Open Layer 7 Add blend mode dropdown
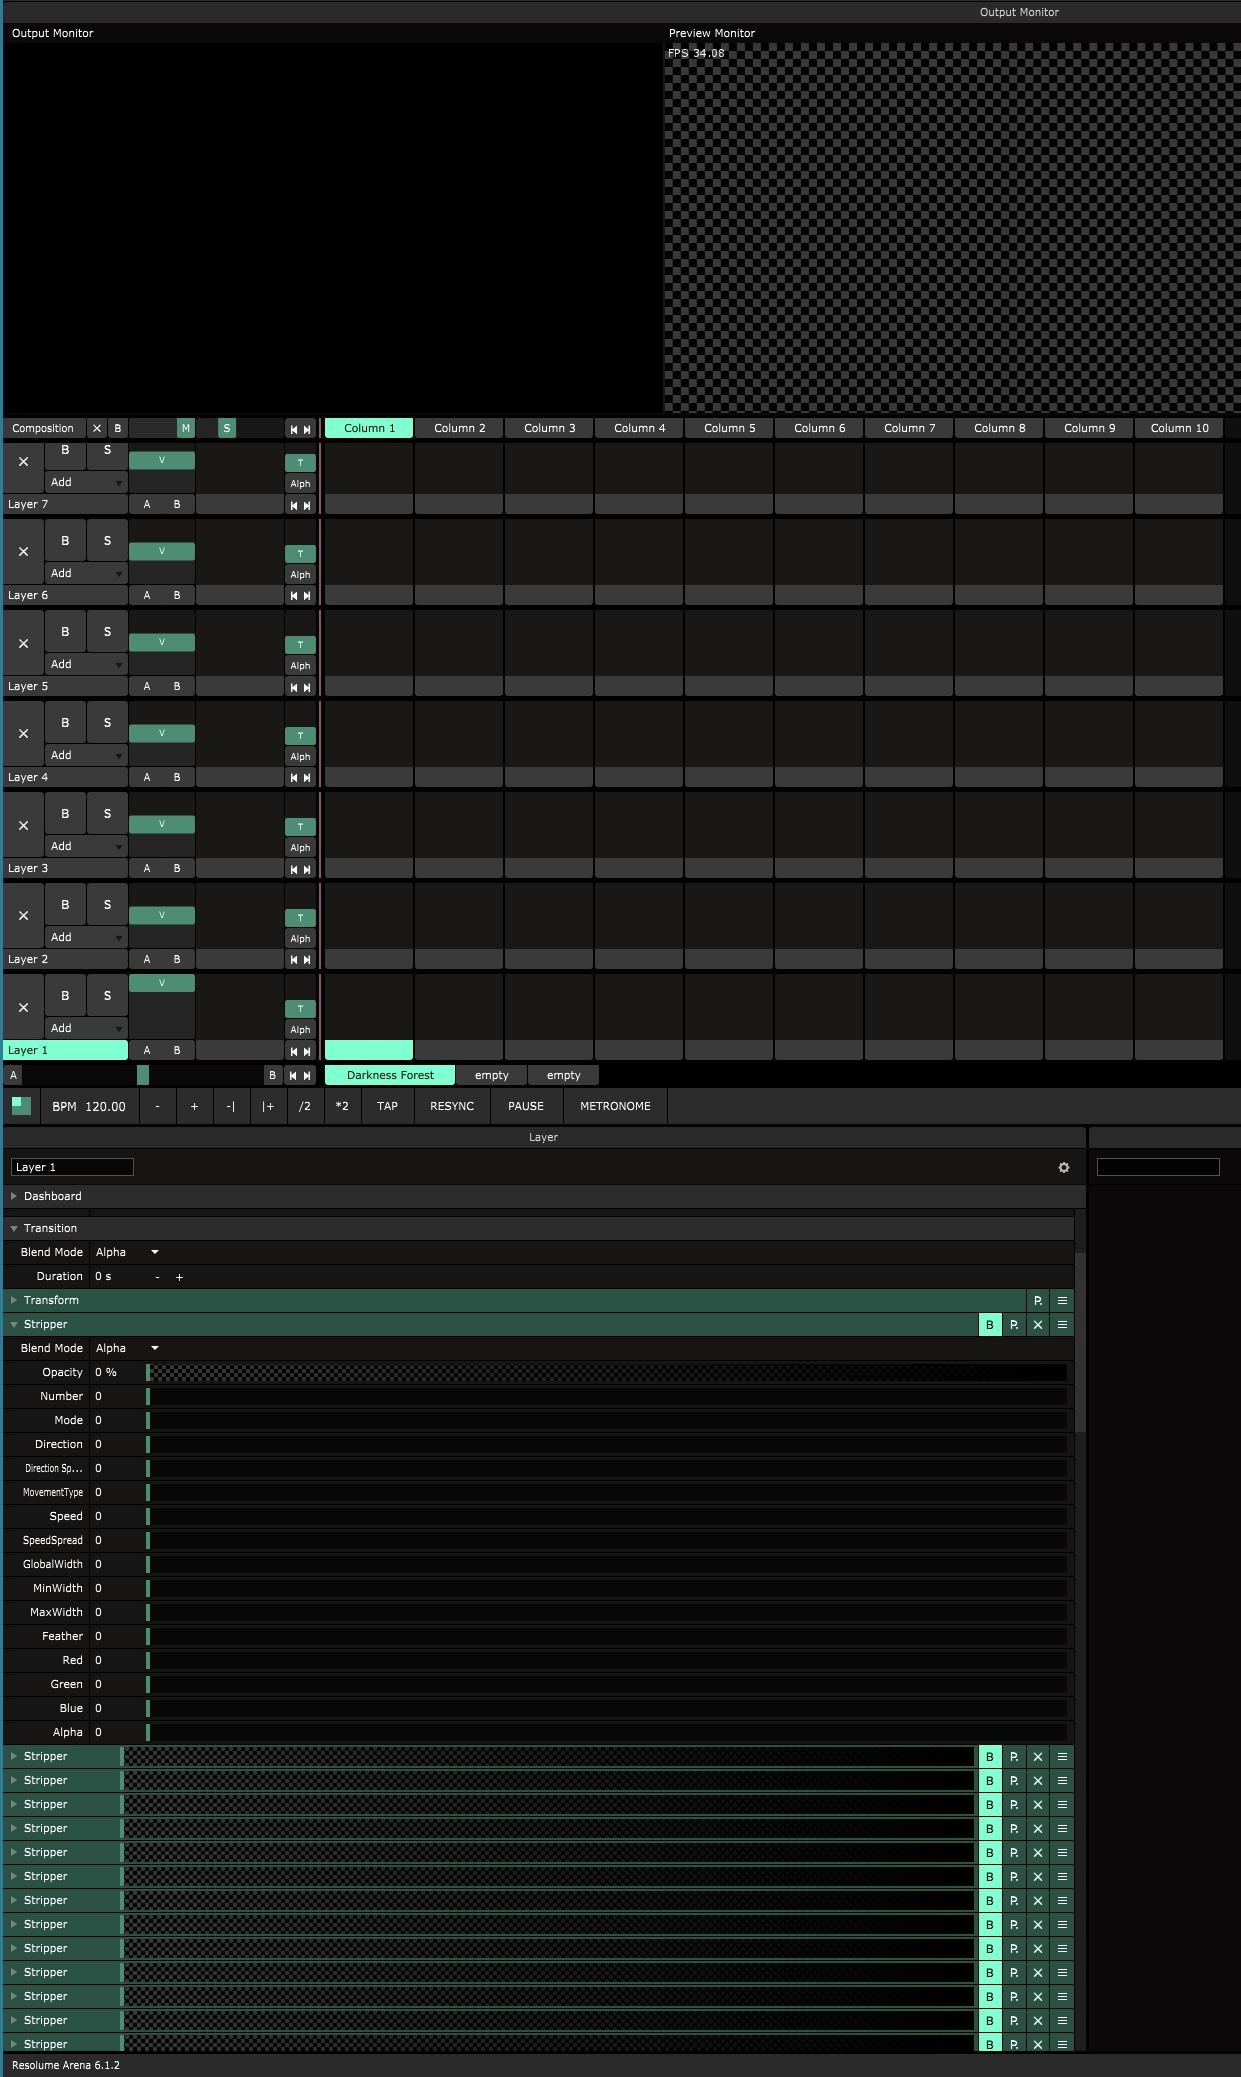The image size is (1241, 2077). tap(86, 482)
